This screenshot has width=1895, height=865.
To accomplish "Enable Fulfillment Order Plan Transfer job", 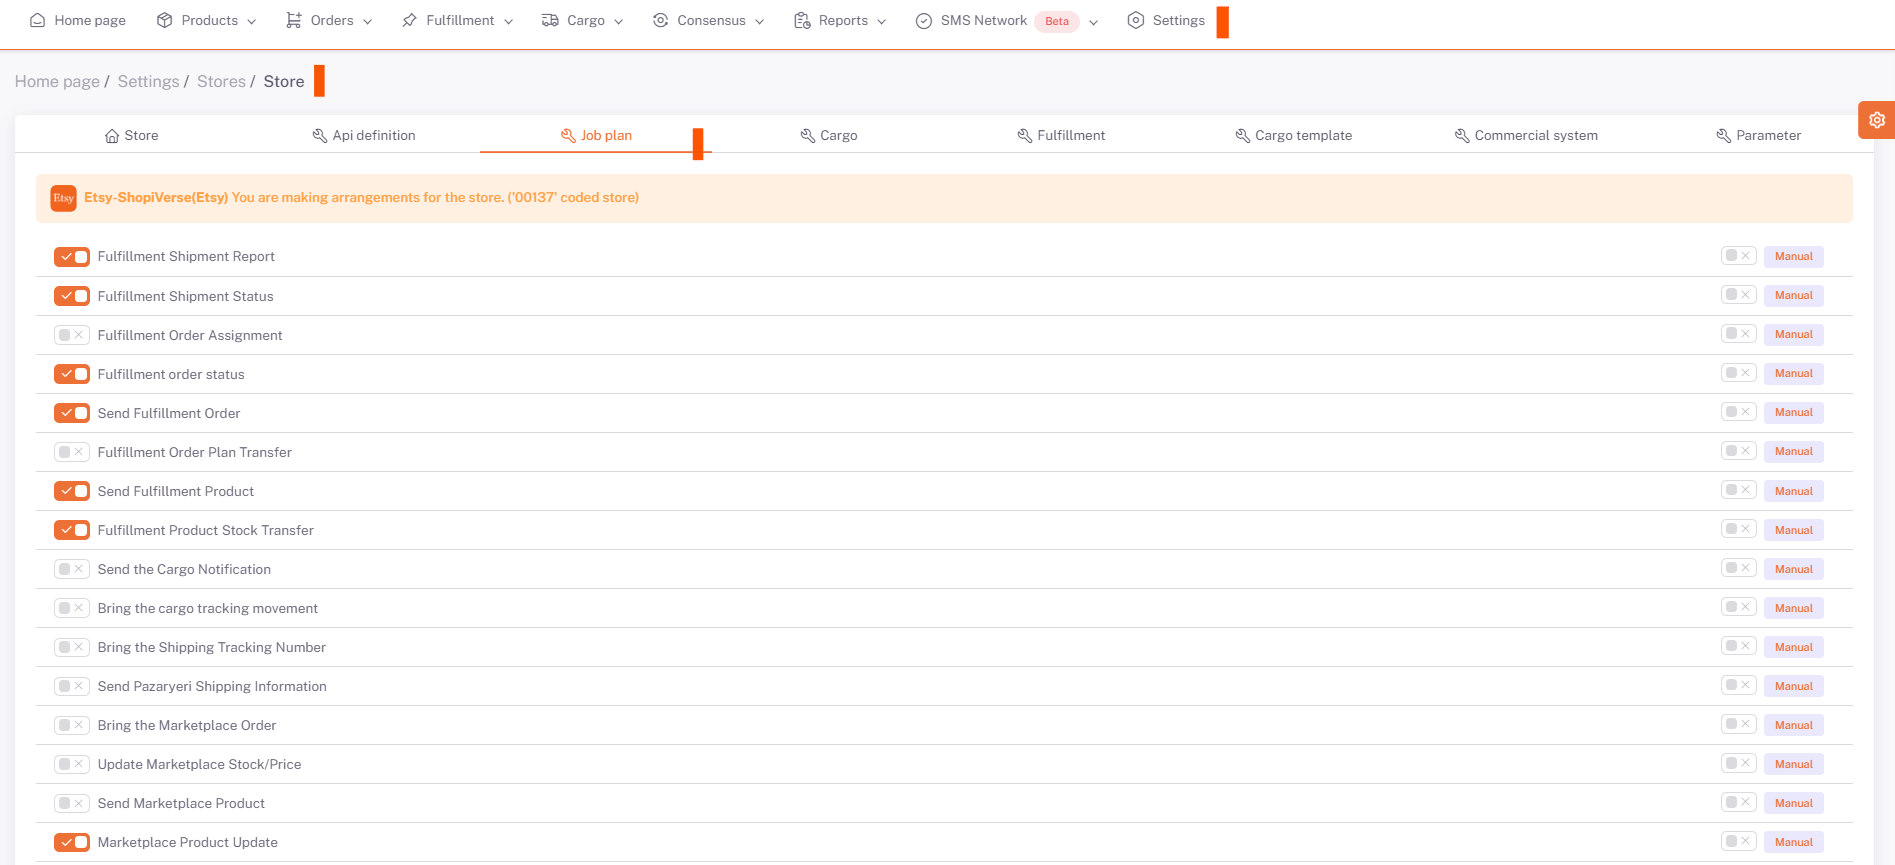I will tap(72, 452).
